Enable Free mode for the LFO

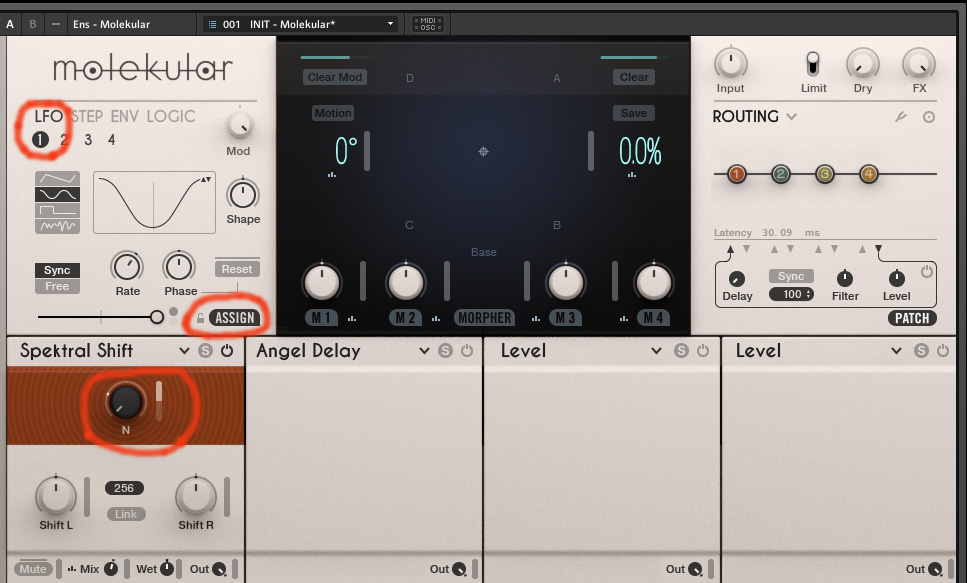click(x=57, y=287)
